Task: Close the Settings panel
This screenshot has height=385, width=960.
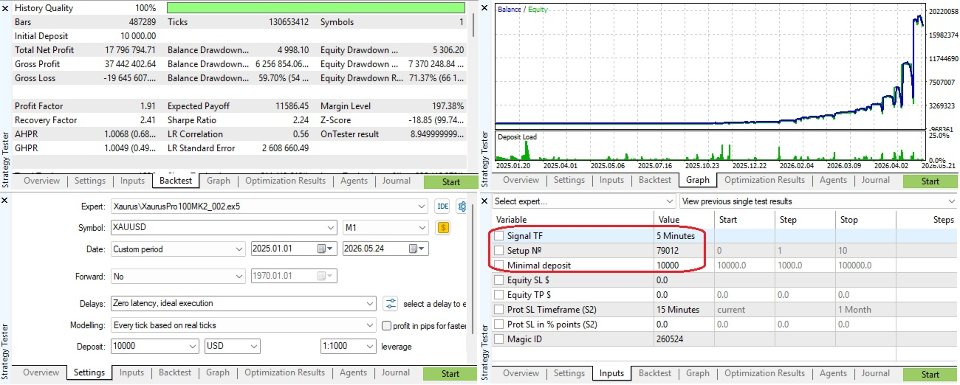Action: click(x=5, y=201)
